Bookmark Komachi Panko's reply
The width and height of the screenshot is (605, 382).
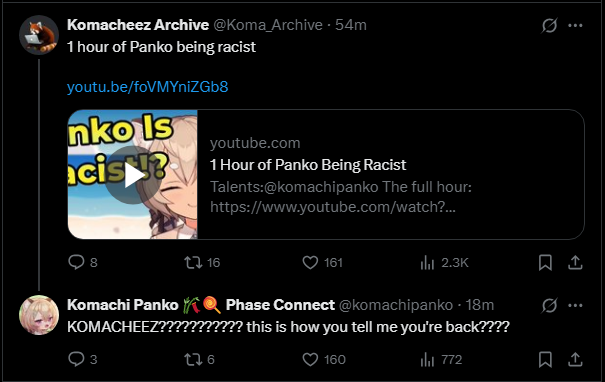click(545, 359)
